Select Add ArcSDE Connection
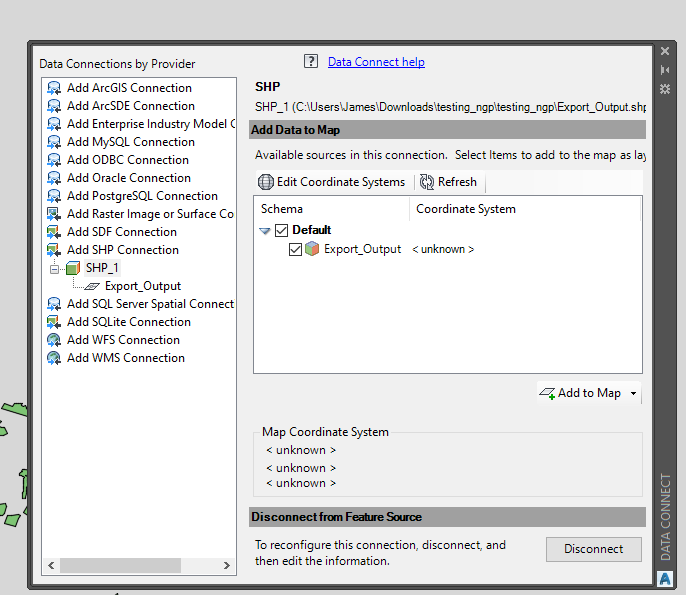686x595 pixels. [x=131, y=106]
